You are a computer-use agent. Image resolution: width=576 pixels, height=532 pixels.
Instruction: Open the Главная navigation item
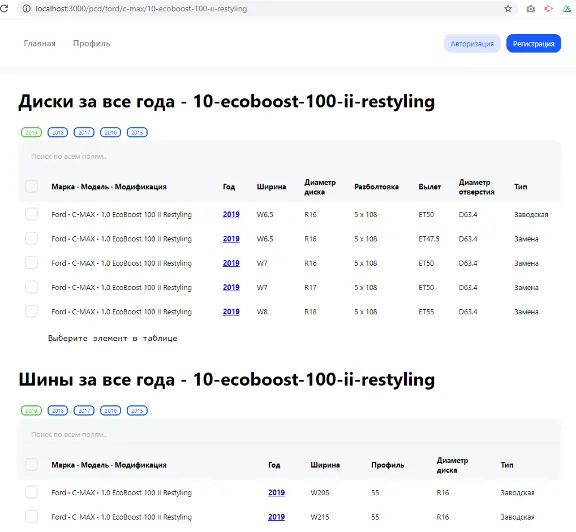click(39, 43)
